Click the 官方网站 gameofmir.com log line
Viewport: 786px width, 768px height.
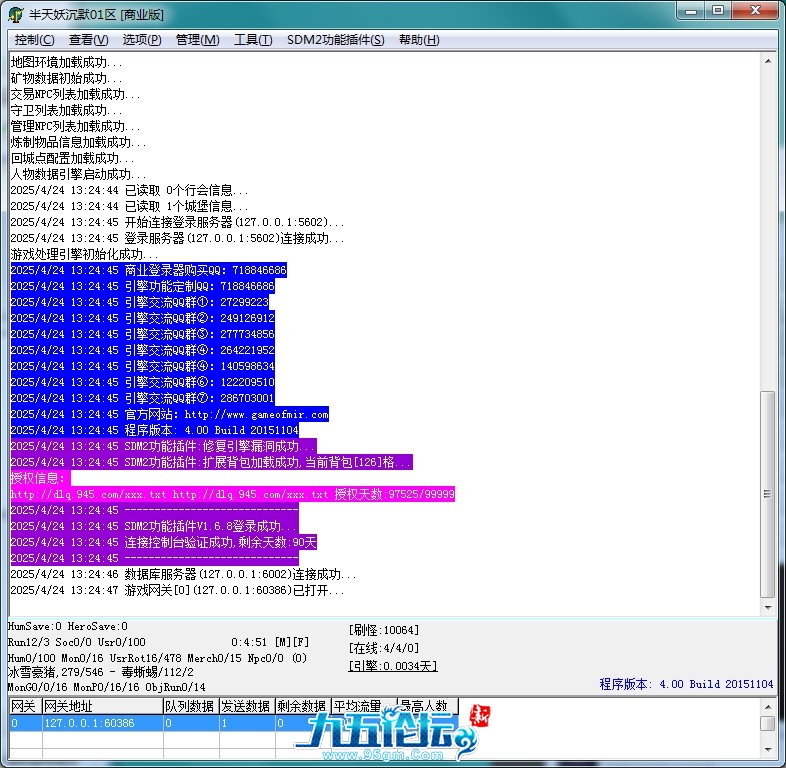tap(169, 415)
